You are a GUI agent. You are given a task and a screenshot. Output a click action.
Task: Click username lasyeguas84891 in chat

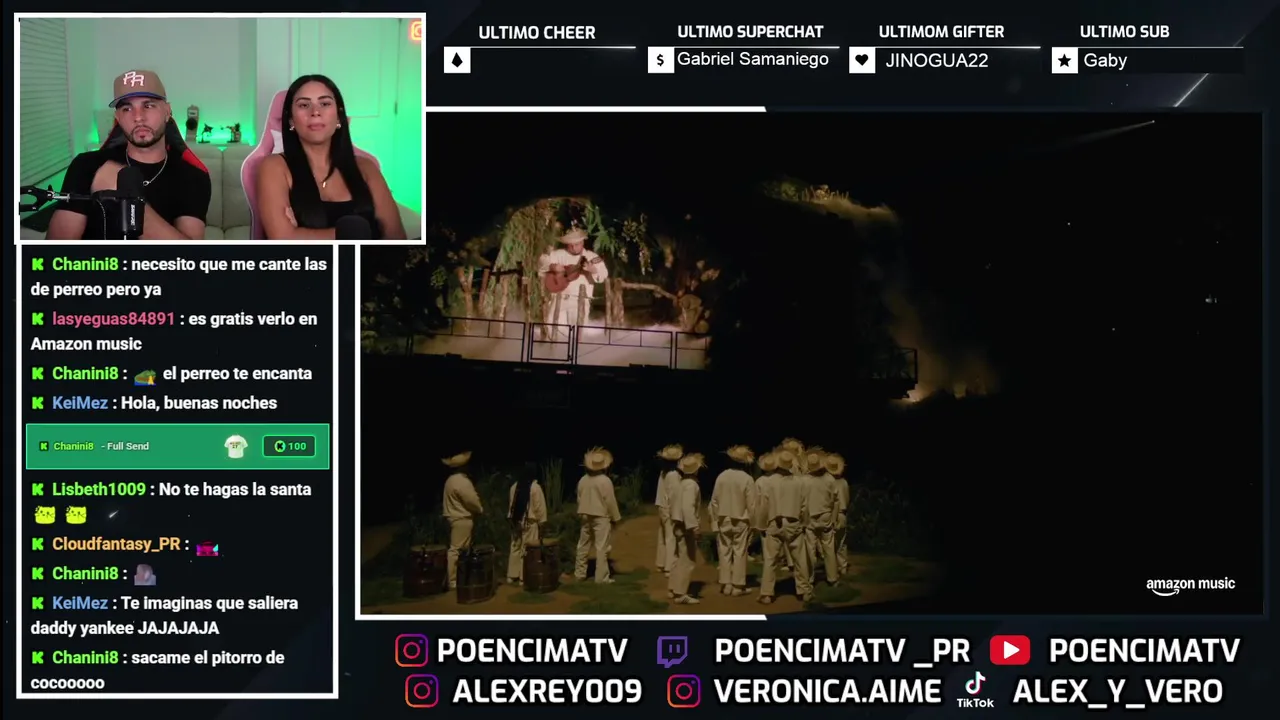pyautogui.click(x=113, y=319)
